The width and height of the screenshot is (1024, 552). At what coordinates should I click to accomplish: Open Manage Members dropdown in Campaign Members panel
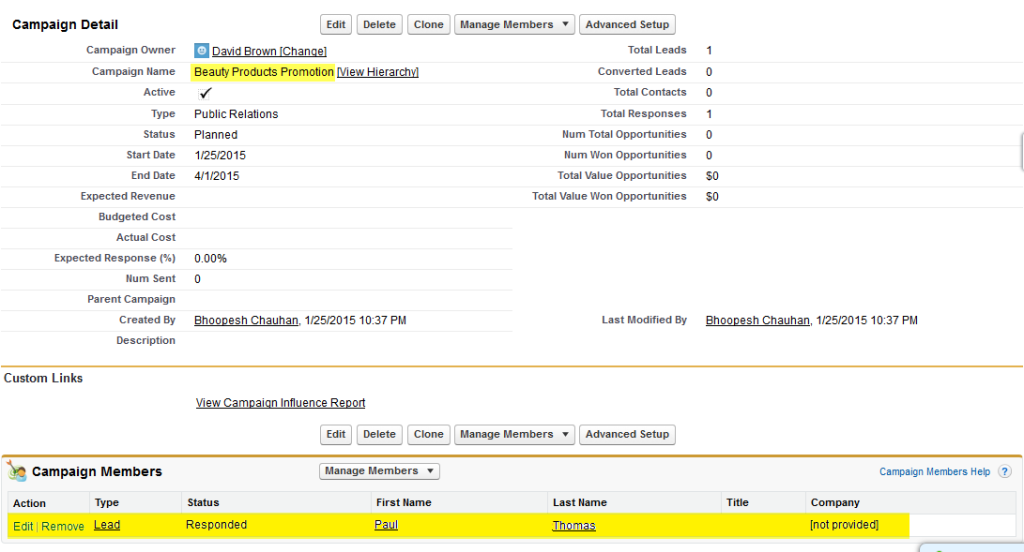(379, 471)
